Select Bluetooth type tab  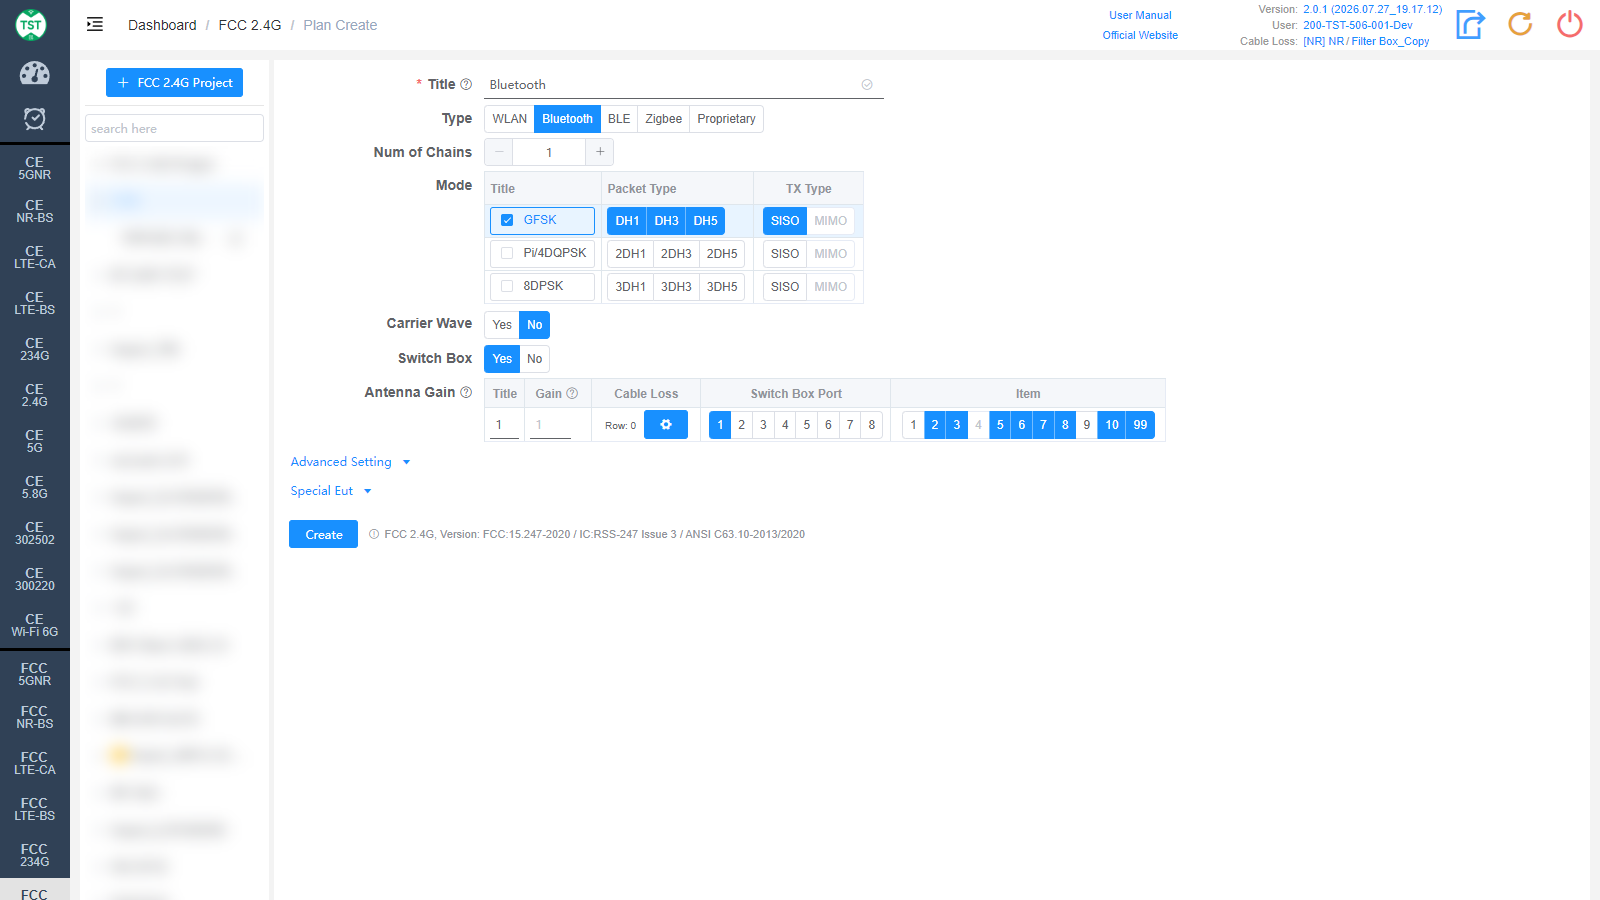click(567, 119)
